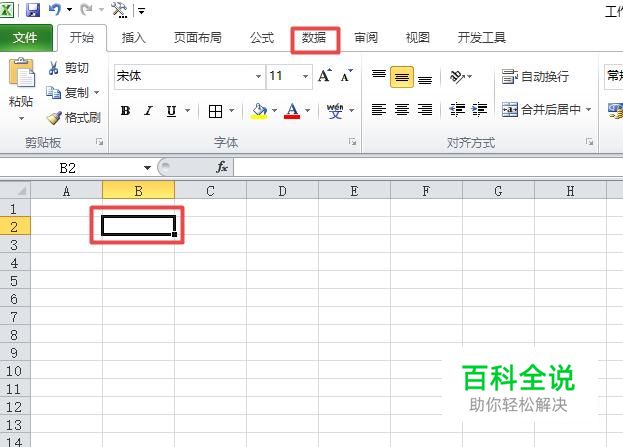Screen dimensions: 623x447
Task: Open the 复制 dropdown arrow
Action: (x=97, y=93)
